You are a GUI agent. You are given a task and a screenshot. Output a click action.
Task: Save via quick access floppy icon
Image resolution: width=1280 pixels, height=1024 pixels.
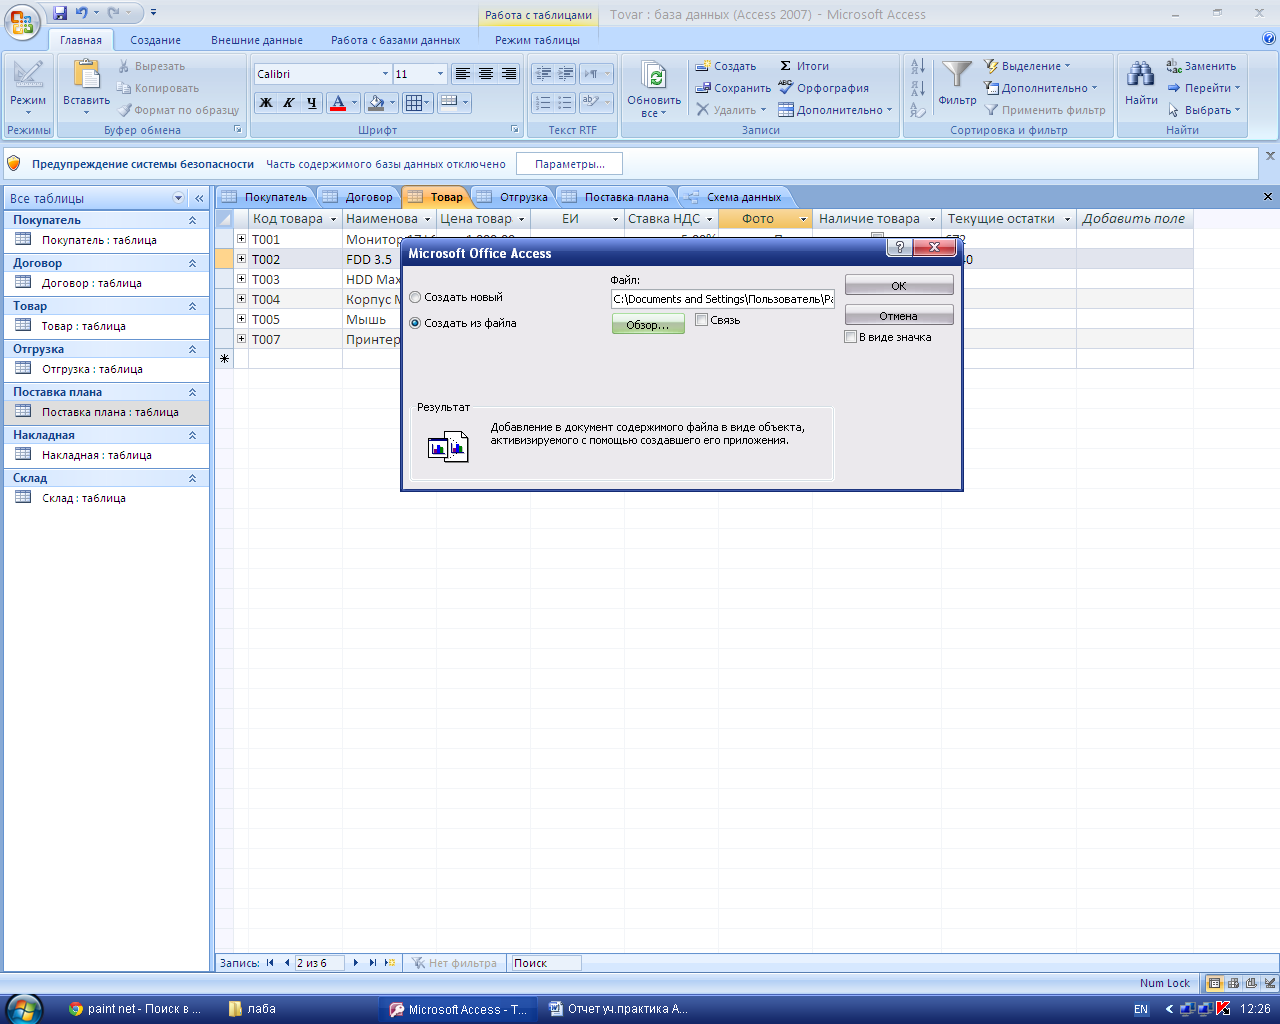point(60,13)
